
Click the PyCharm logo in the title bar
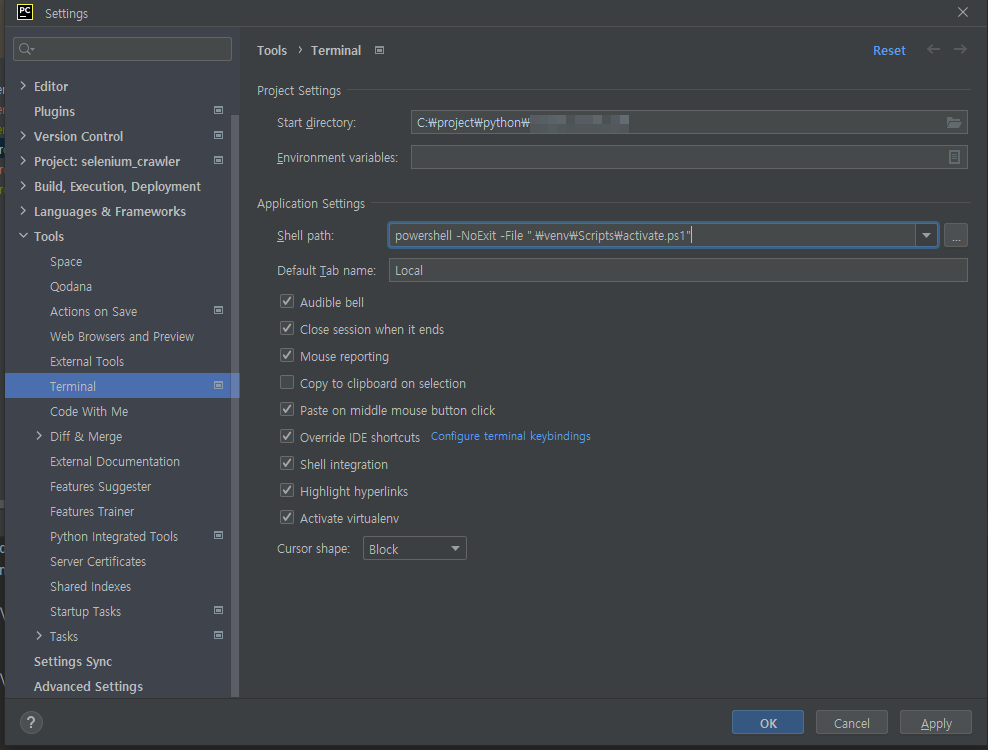click(x=25, y=13)
